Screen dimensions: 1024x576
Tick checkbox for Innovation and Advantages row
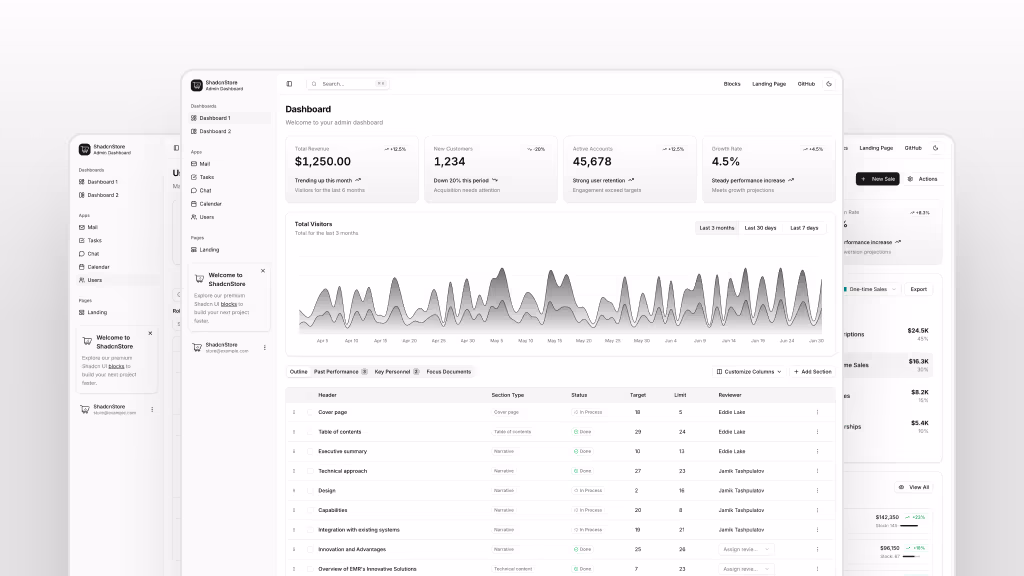310,549
